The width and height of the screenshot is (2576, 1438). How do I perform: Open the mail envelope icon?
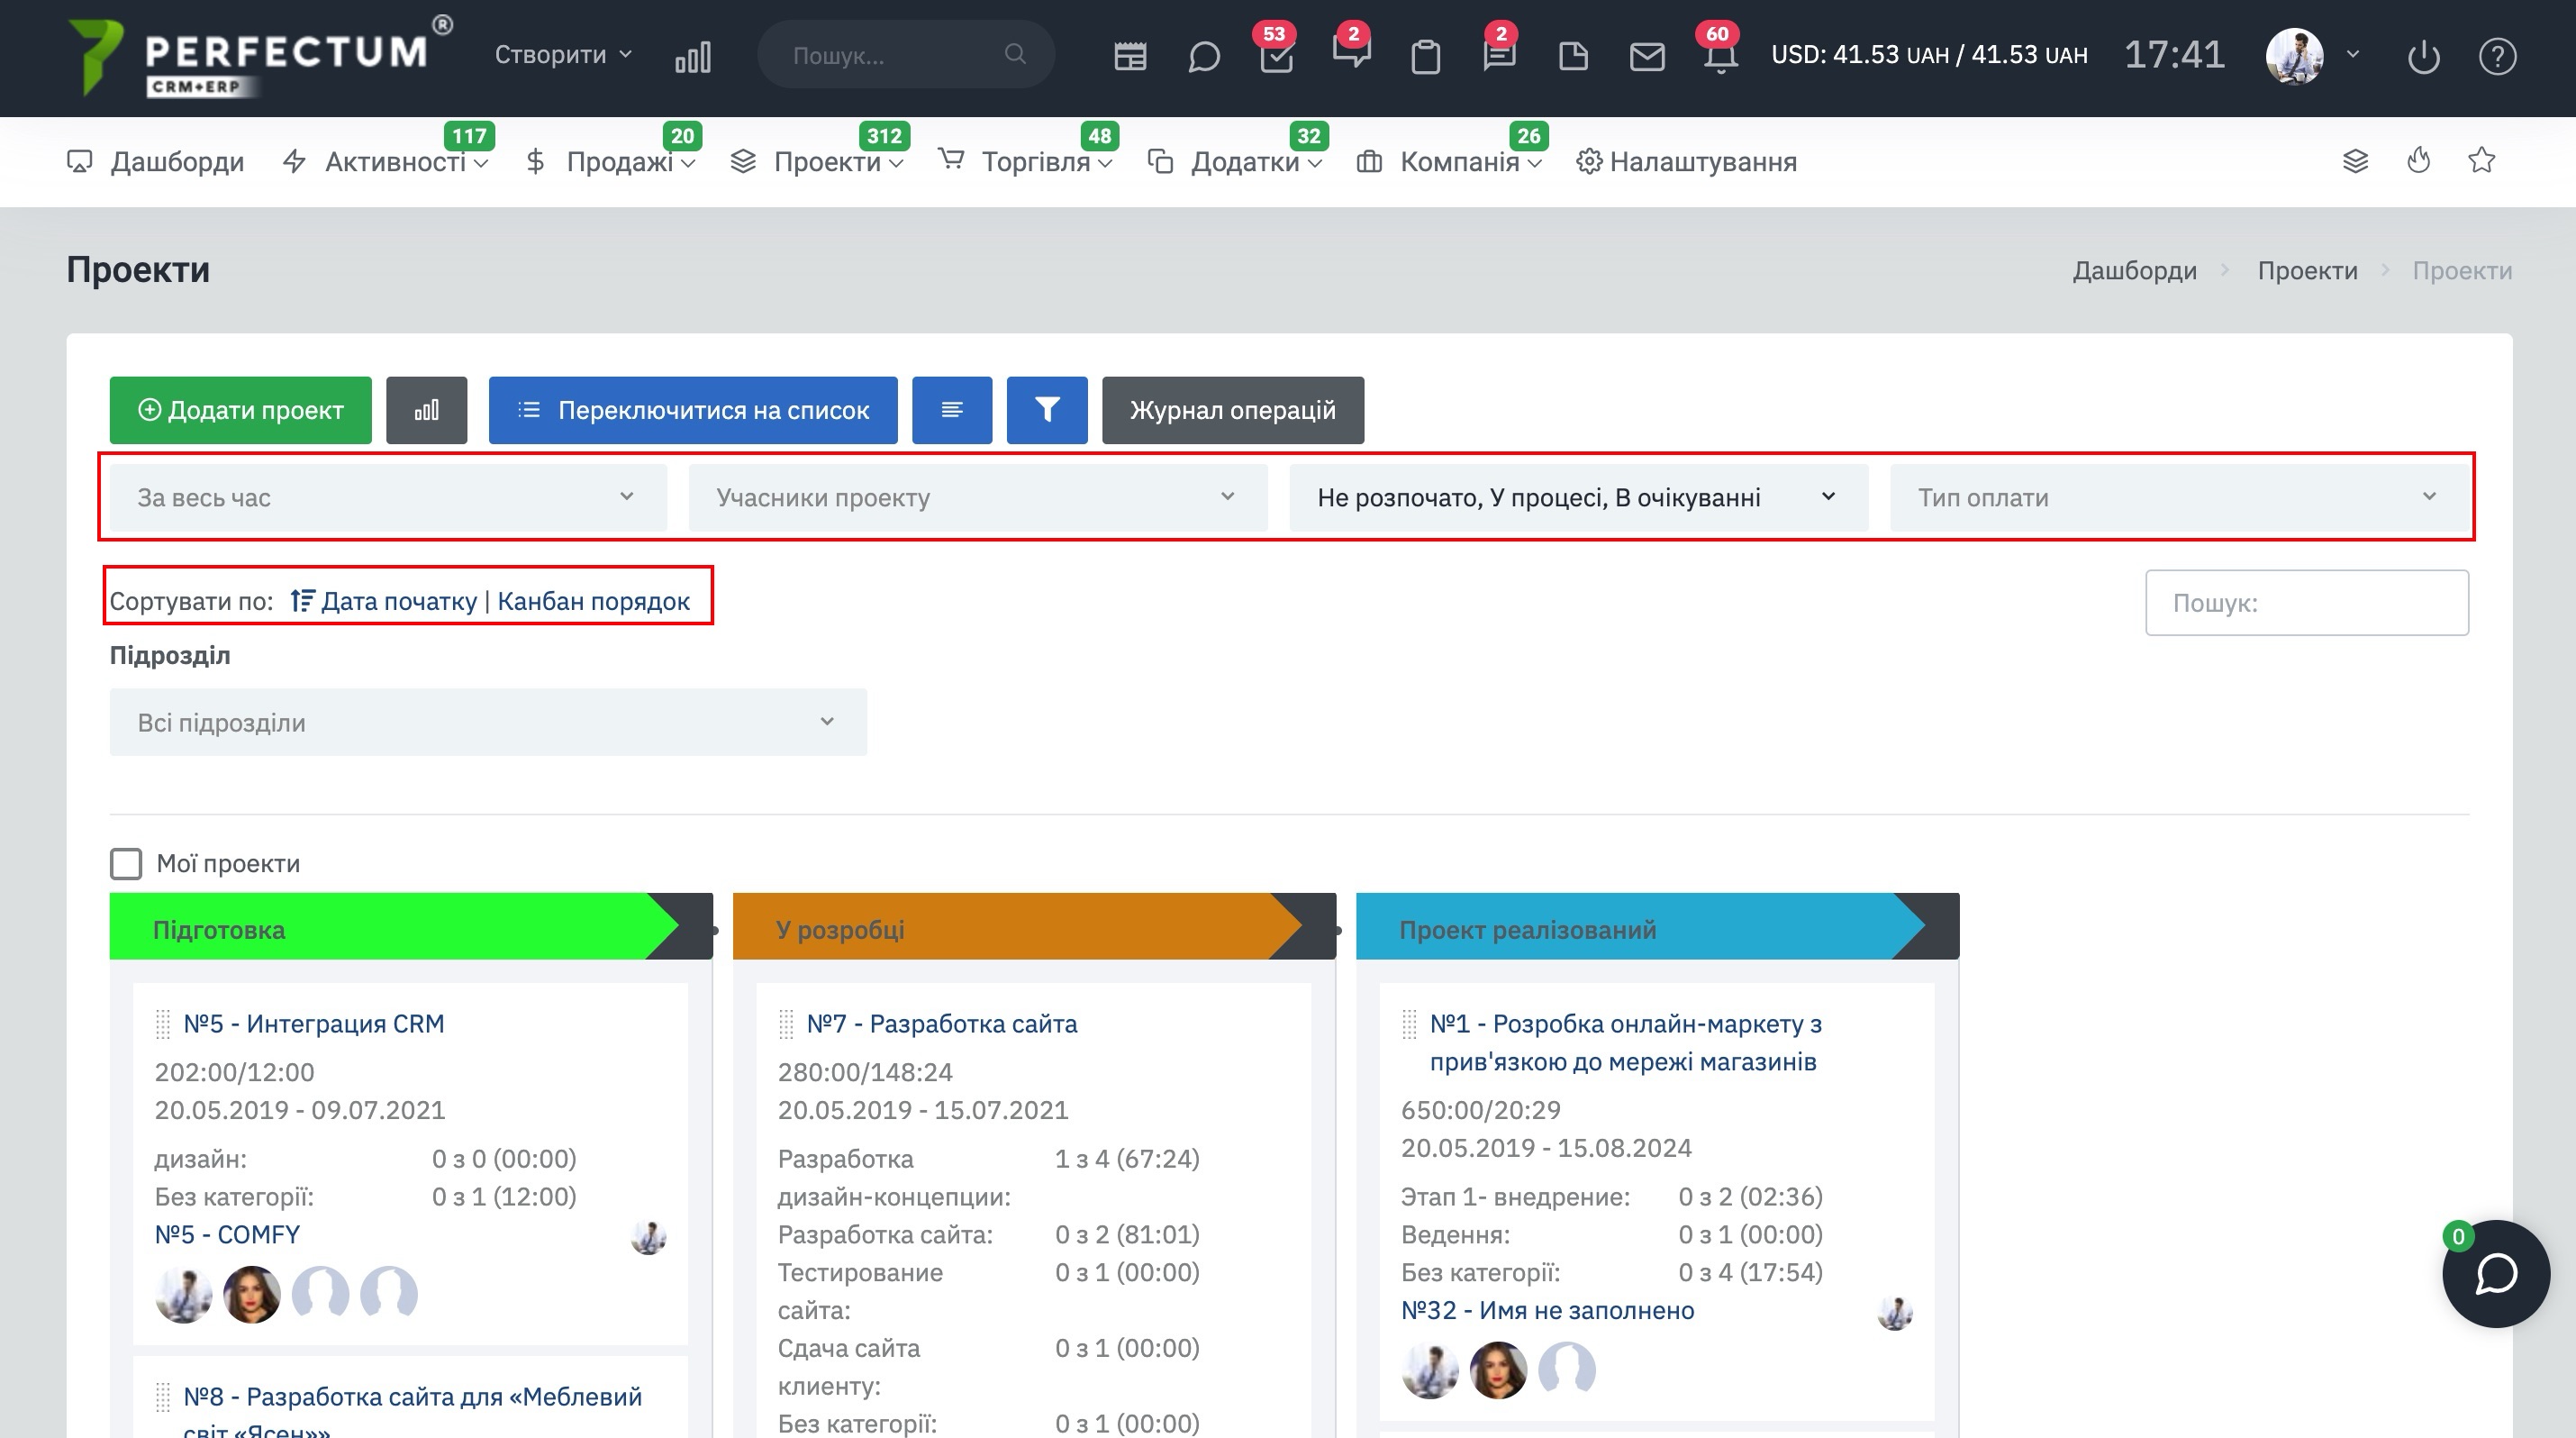(x=1647, y=56)
